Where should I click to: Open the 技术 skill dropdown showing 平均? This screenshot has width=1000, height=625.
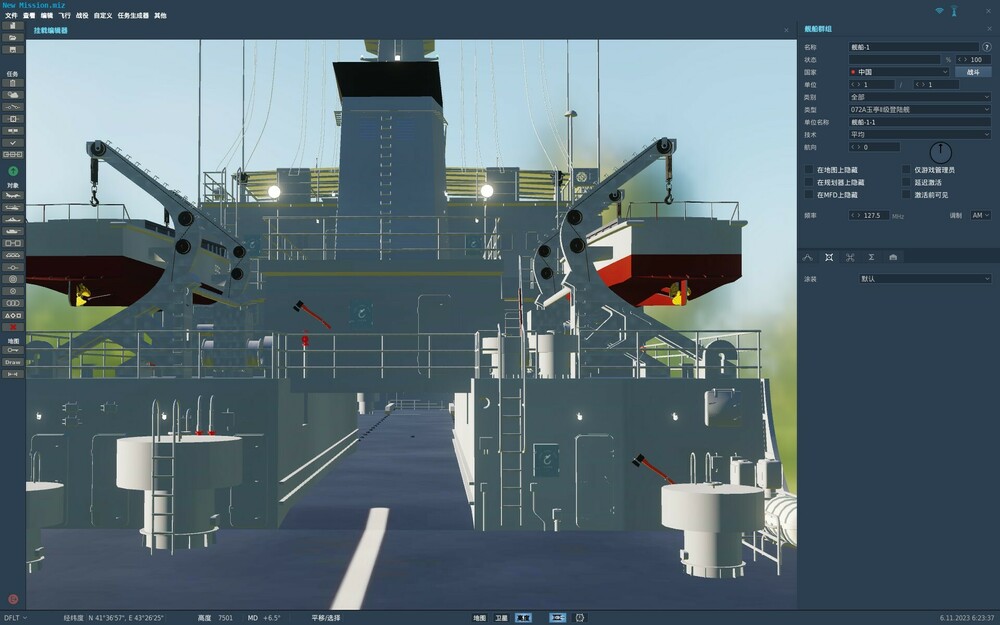tap(920, 135)
